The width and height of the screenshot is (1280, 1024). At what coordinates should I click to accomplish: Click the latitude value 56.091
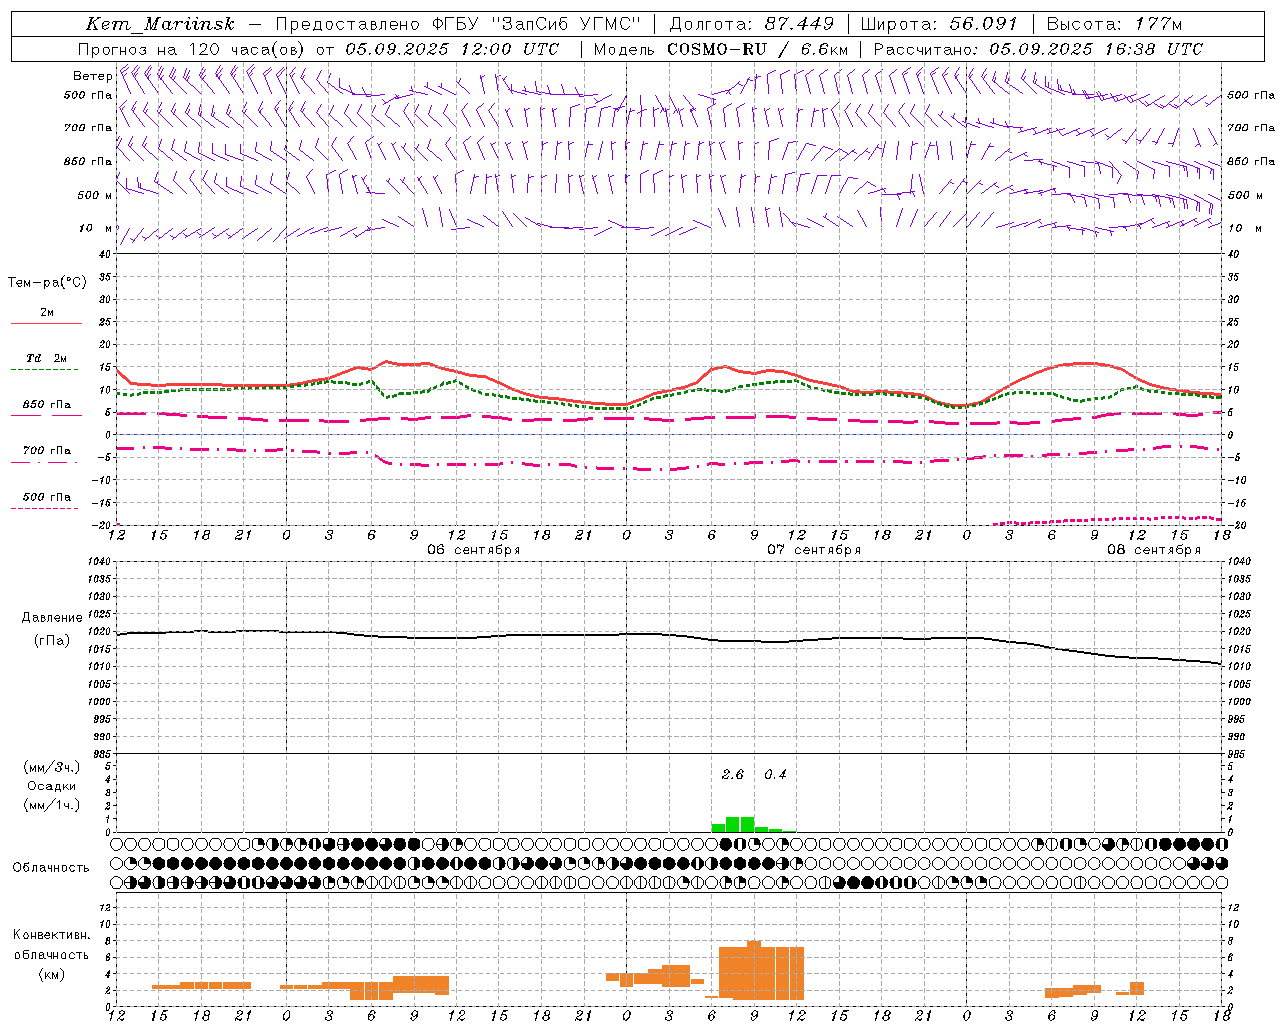(984, 24)
